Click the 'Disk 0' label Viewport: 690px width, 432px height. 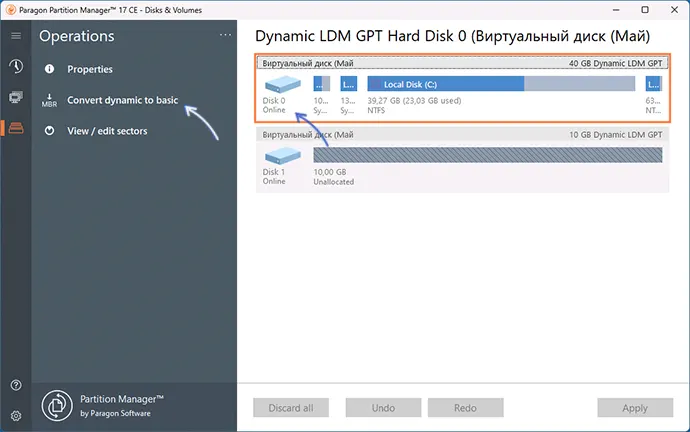tap(274, 101)
